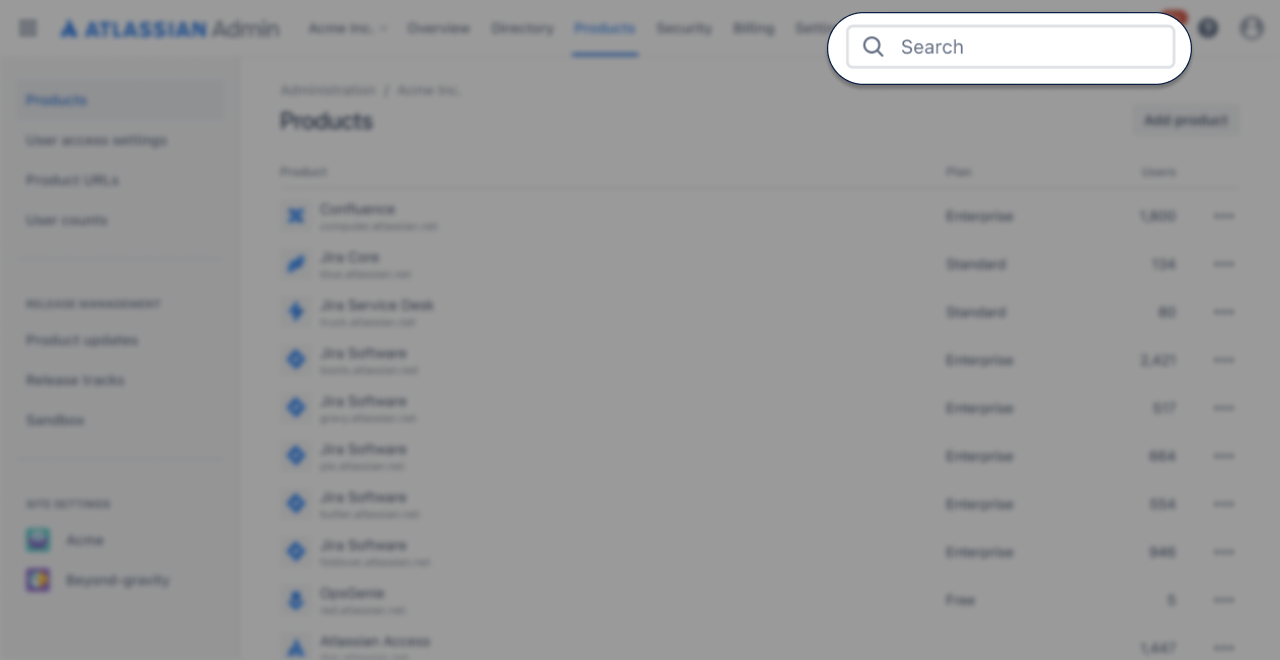Open the user profile avatar
Screen dimensions: 1280x660
1252,28
